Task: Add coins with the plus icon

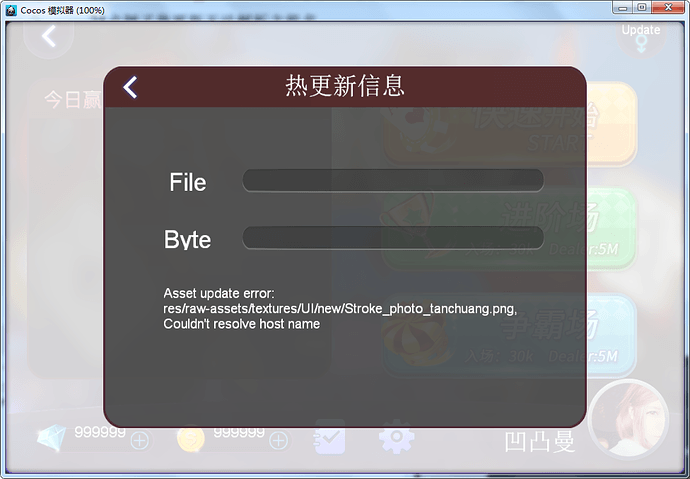Action: pos(279,440)
